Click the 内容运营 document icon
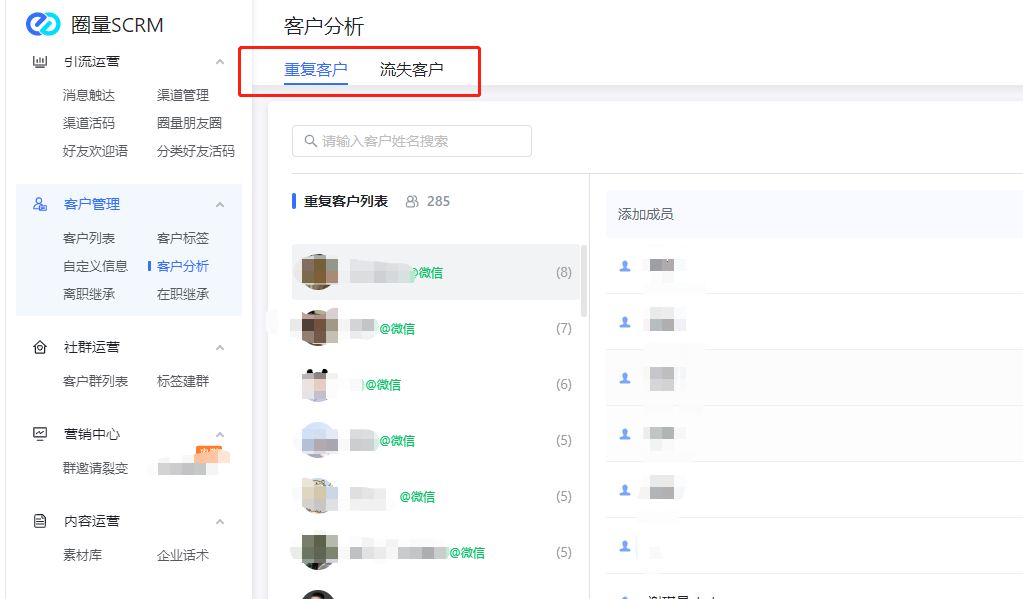 coord(40,521)
